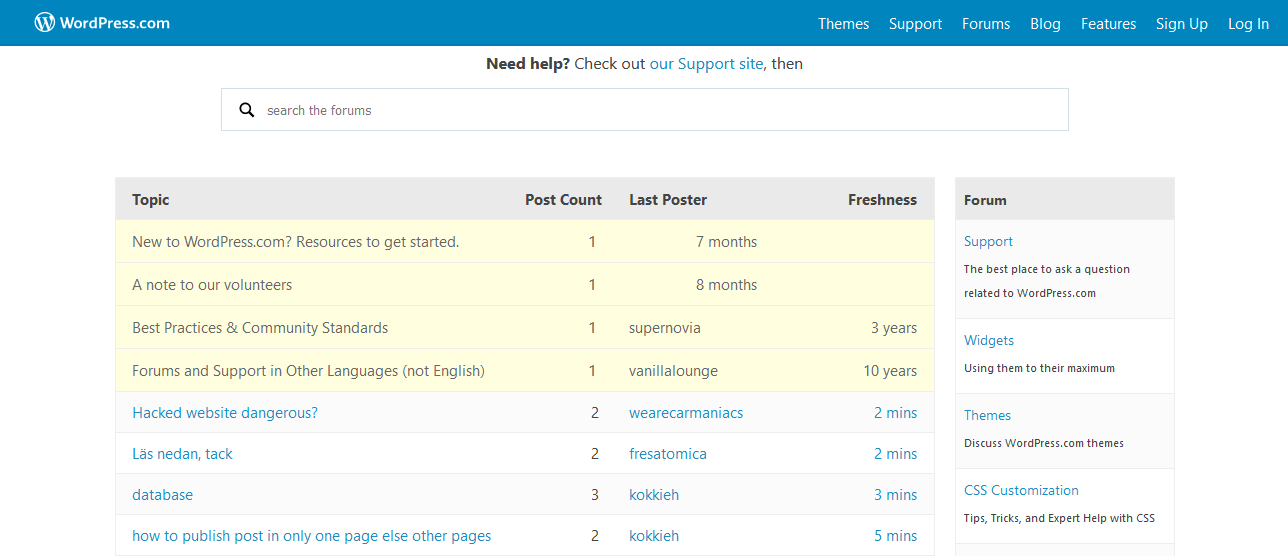This screenshot has height=556, width=1288.
Task: Open kokkieh profile in the database row
Action: click(x=654, y=495)
